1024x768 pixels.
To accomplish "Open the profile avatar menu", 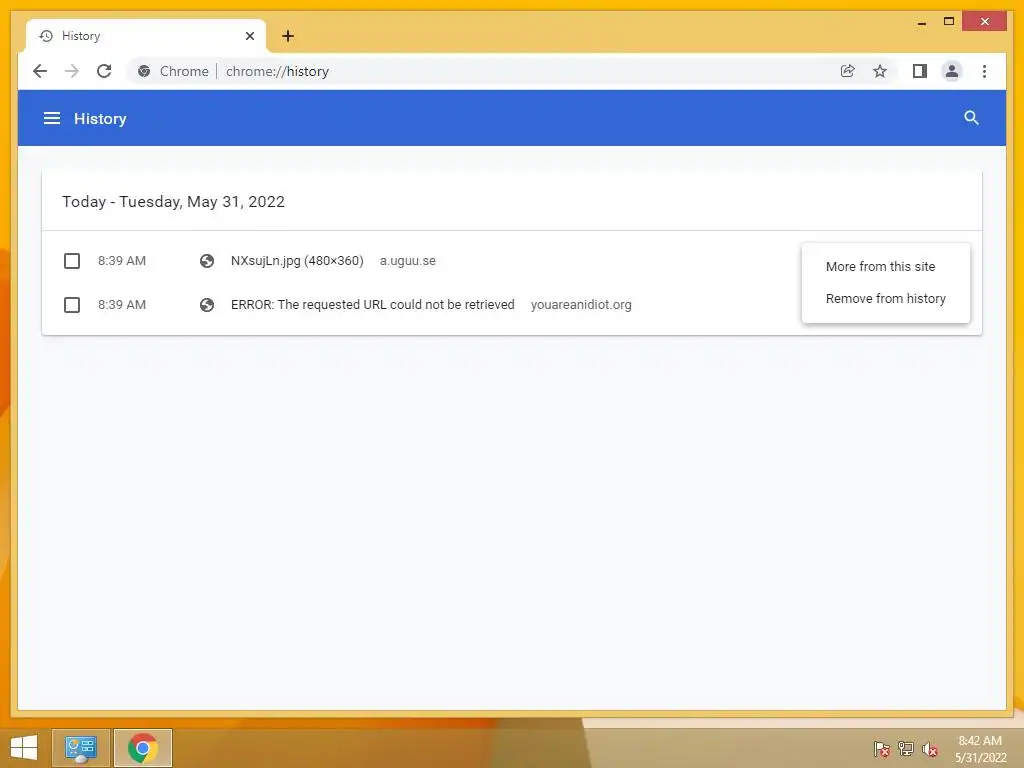I will point(952,71).
